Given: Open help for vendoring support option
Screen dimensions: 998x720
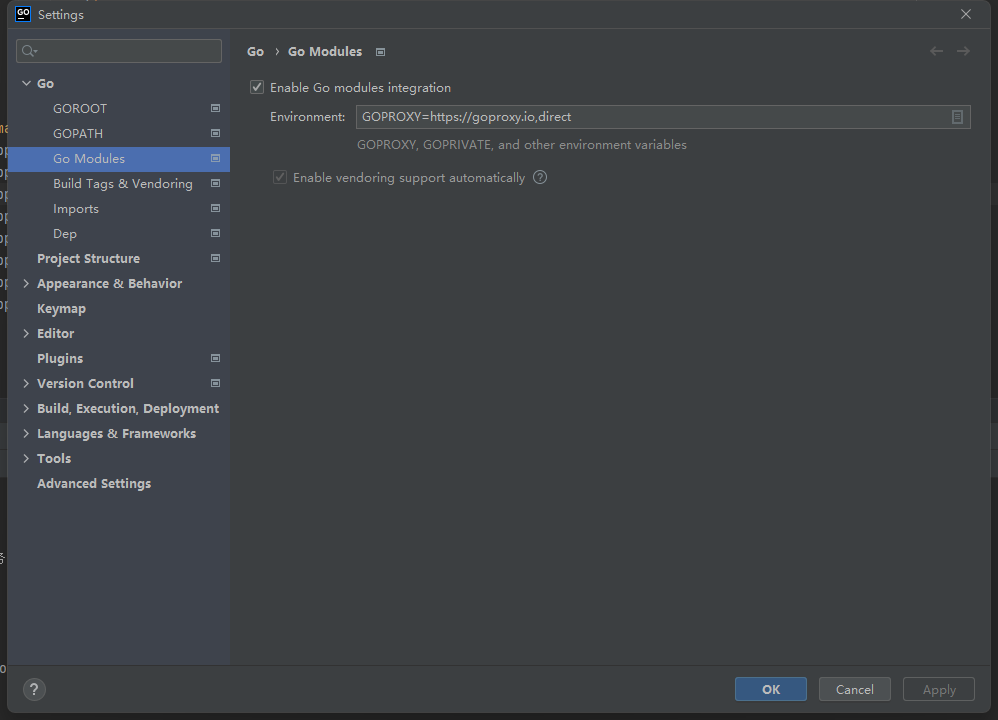Looking at the screenshot, I should click(540, 178).
